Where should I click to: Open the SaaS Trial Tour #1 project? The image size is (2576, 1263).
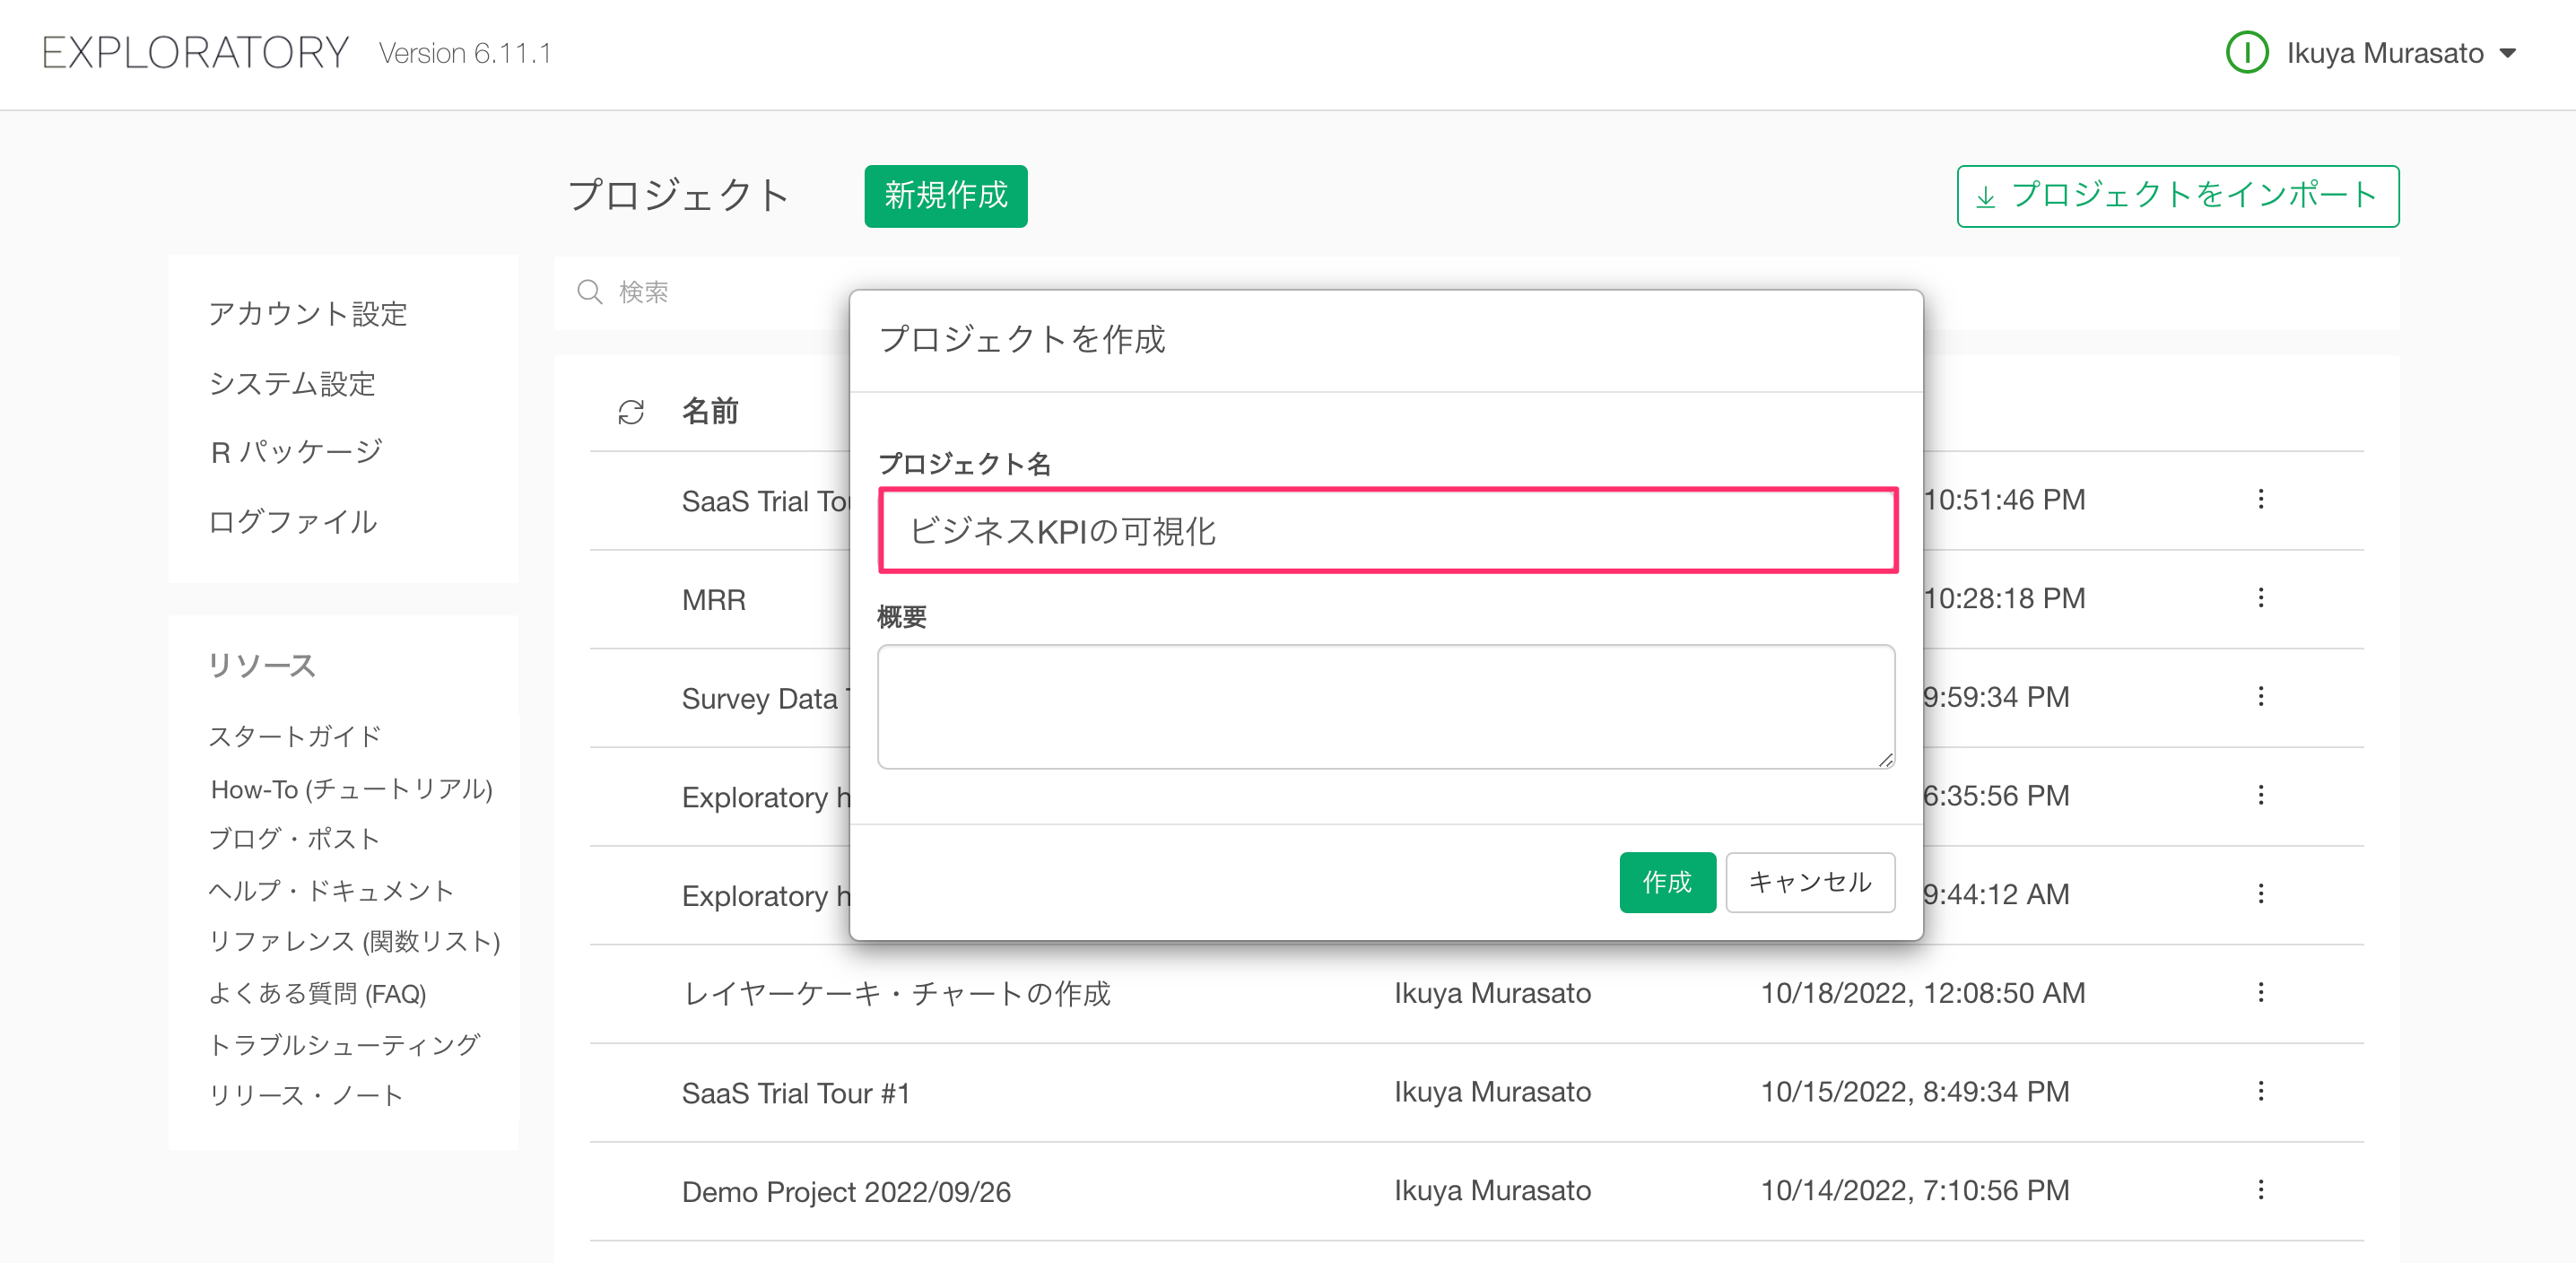[x=796, y=1093]
